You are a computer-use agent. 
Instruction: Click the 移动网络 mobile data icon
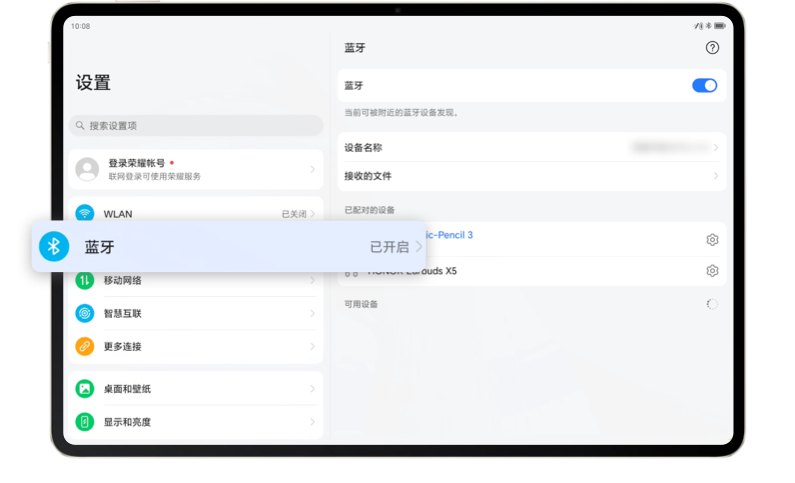click(x=85, y=280)
